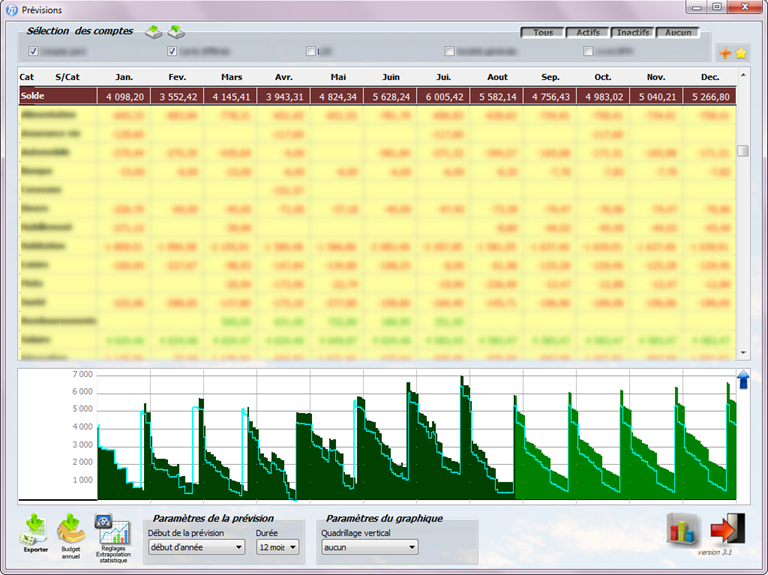Click the Sep. column header
The width and height of the screenshot is (768, 575).
[x=551, y=77]
